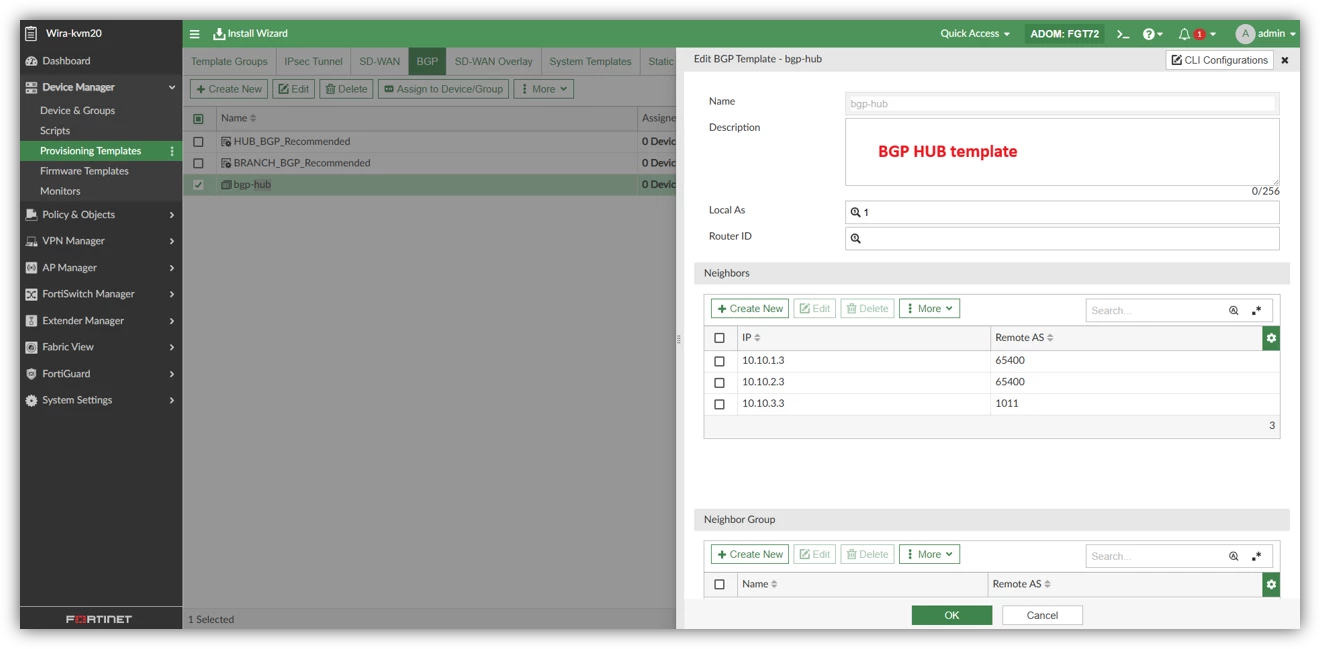Open the notifications bell icon
1320x649 pixels.
click(1184, 34)
